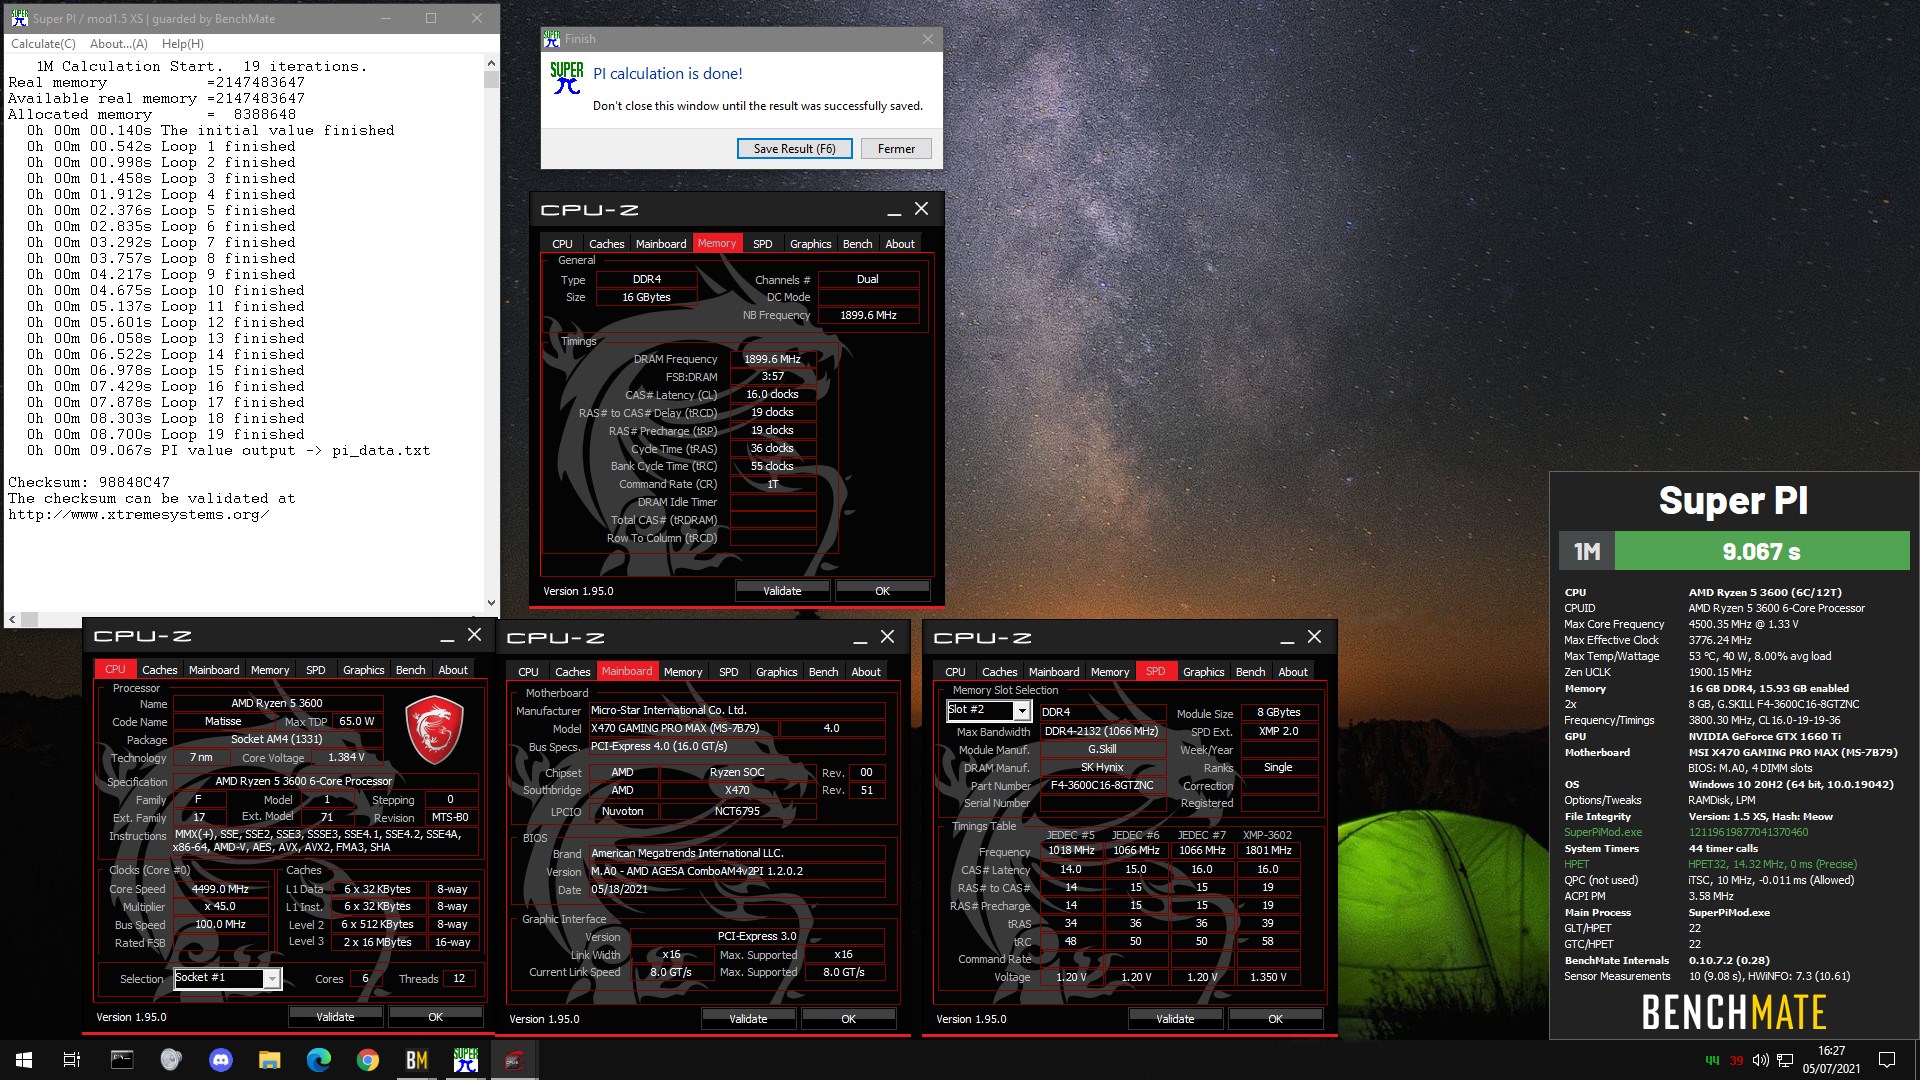Open File Explorer from the taskbar
The width and height of the screenshot is (1920, 1080).
[269, 1060]
